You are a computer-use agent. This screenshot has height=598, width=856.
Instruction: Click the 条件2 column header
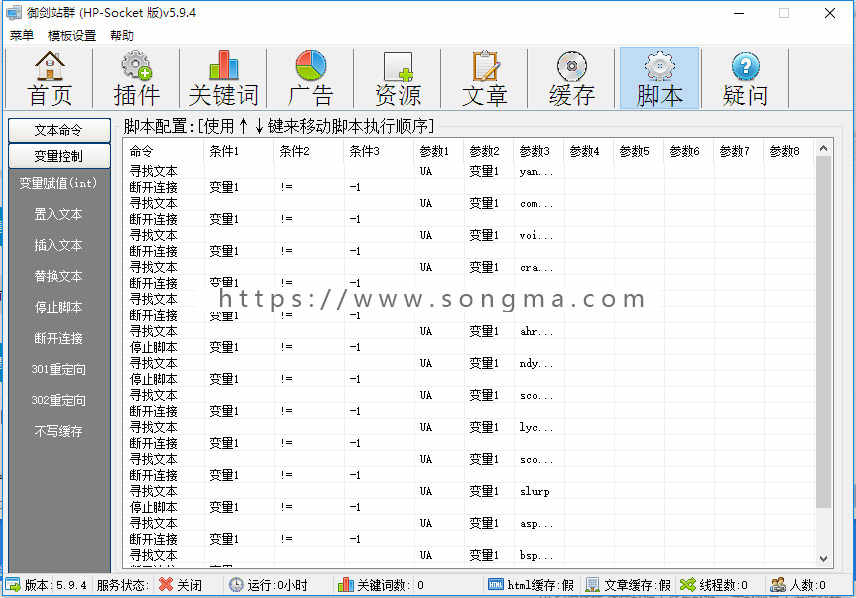308,151
